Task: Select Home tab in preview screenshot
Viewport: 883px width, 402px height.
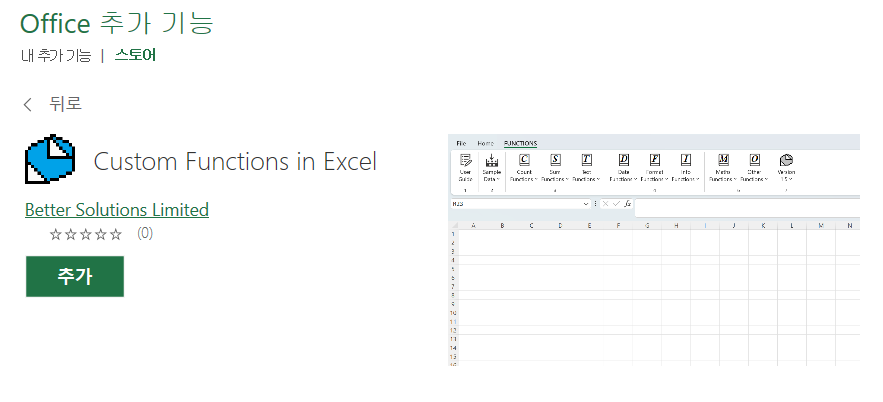Action: [485, 144]
